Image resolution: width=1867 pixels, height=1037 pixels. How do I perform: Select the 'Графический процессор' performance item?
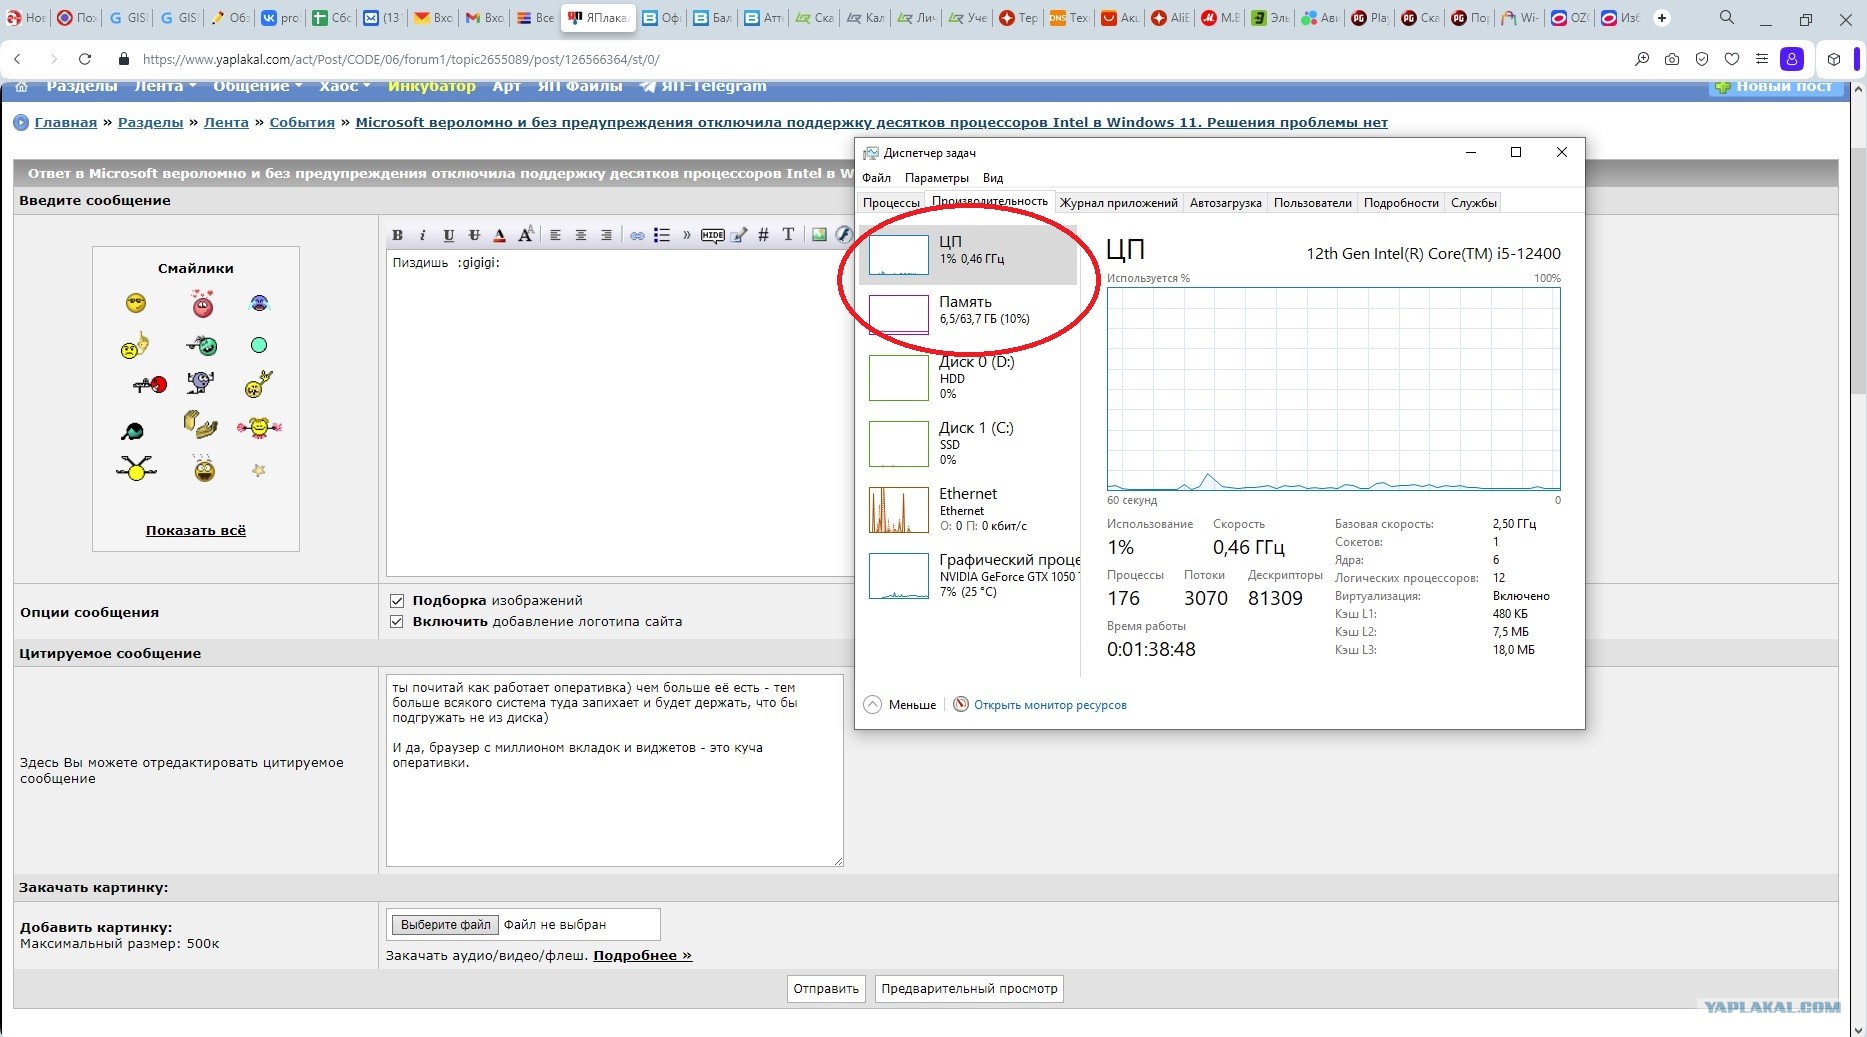pyautogui.click(x=968, y=575)
